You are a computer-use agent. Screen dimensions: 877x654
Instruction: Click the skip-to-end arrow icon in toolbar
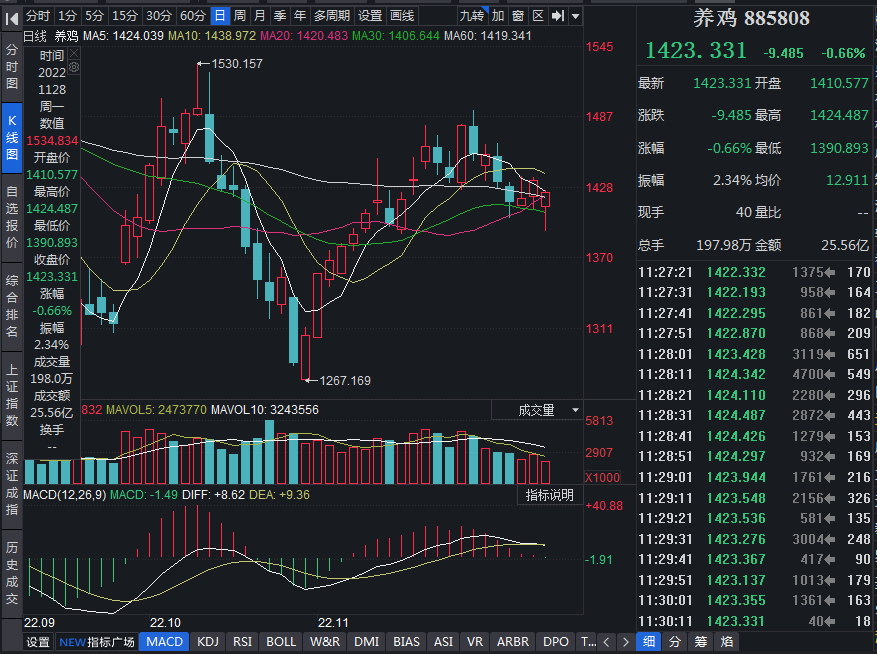pos(559,16)
